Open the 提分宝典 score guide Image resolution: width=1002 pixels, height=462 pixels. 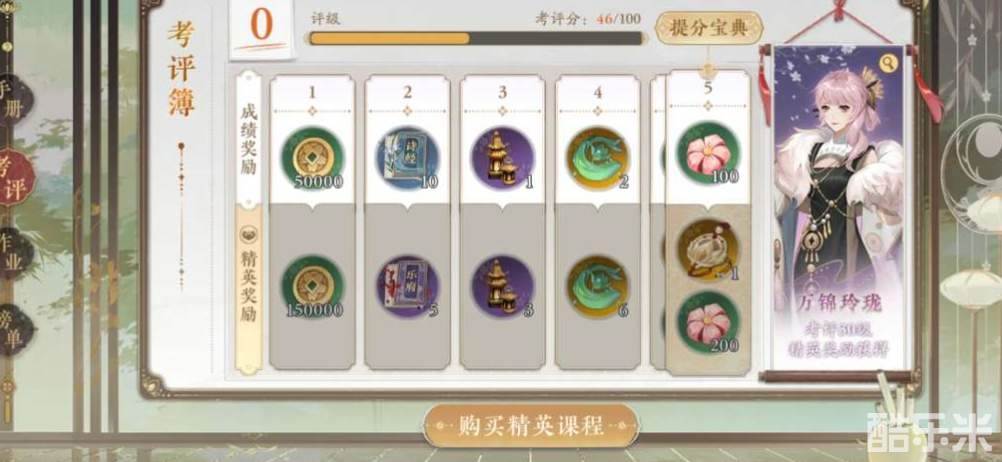click(x=709, y=27)
